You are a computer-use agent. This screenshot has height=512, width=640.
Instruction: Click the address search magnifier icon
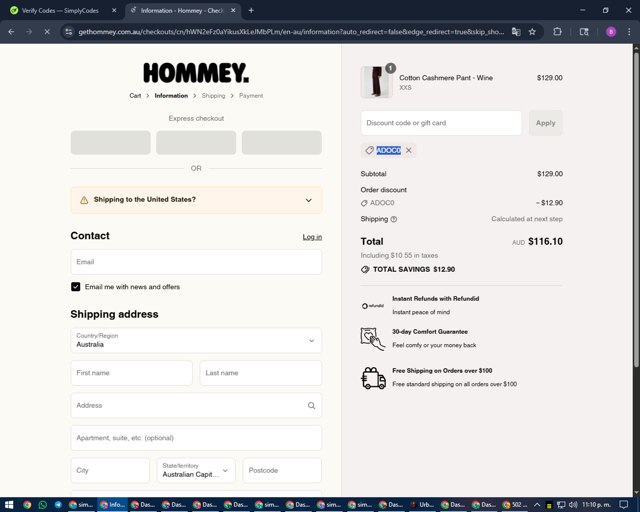point(311,405)
